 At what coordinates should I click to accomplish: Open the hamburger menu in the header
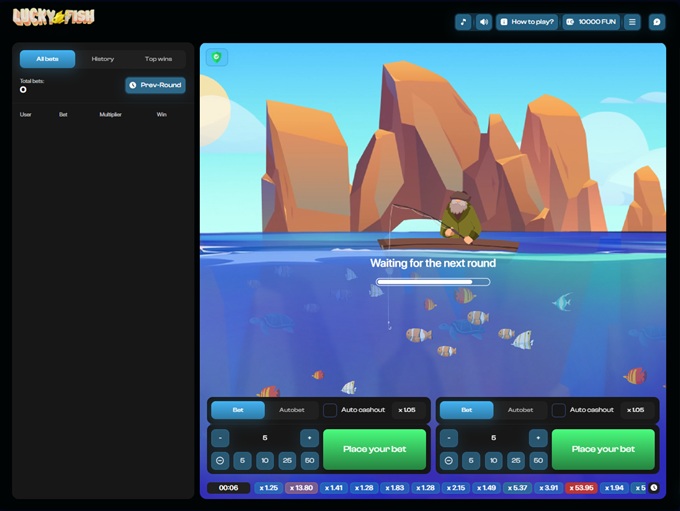tap(632, 22)
